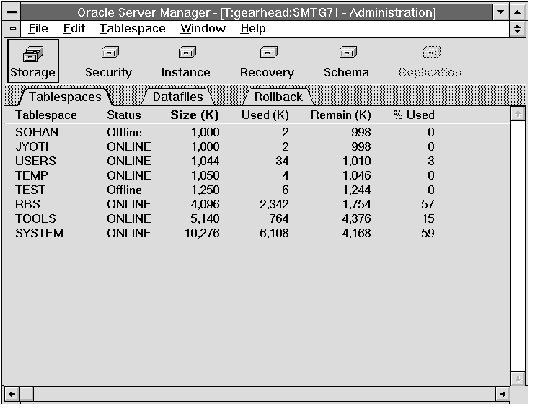
Task: Click the horizontal scrollbar thumb
Action: [x=27, y=395]
